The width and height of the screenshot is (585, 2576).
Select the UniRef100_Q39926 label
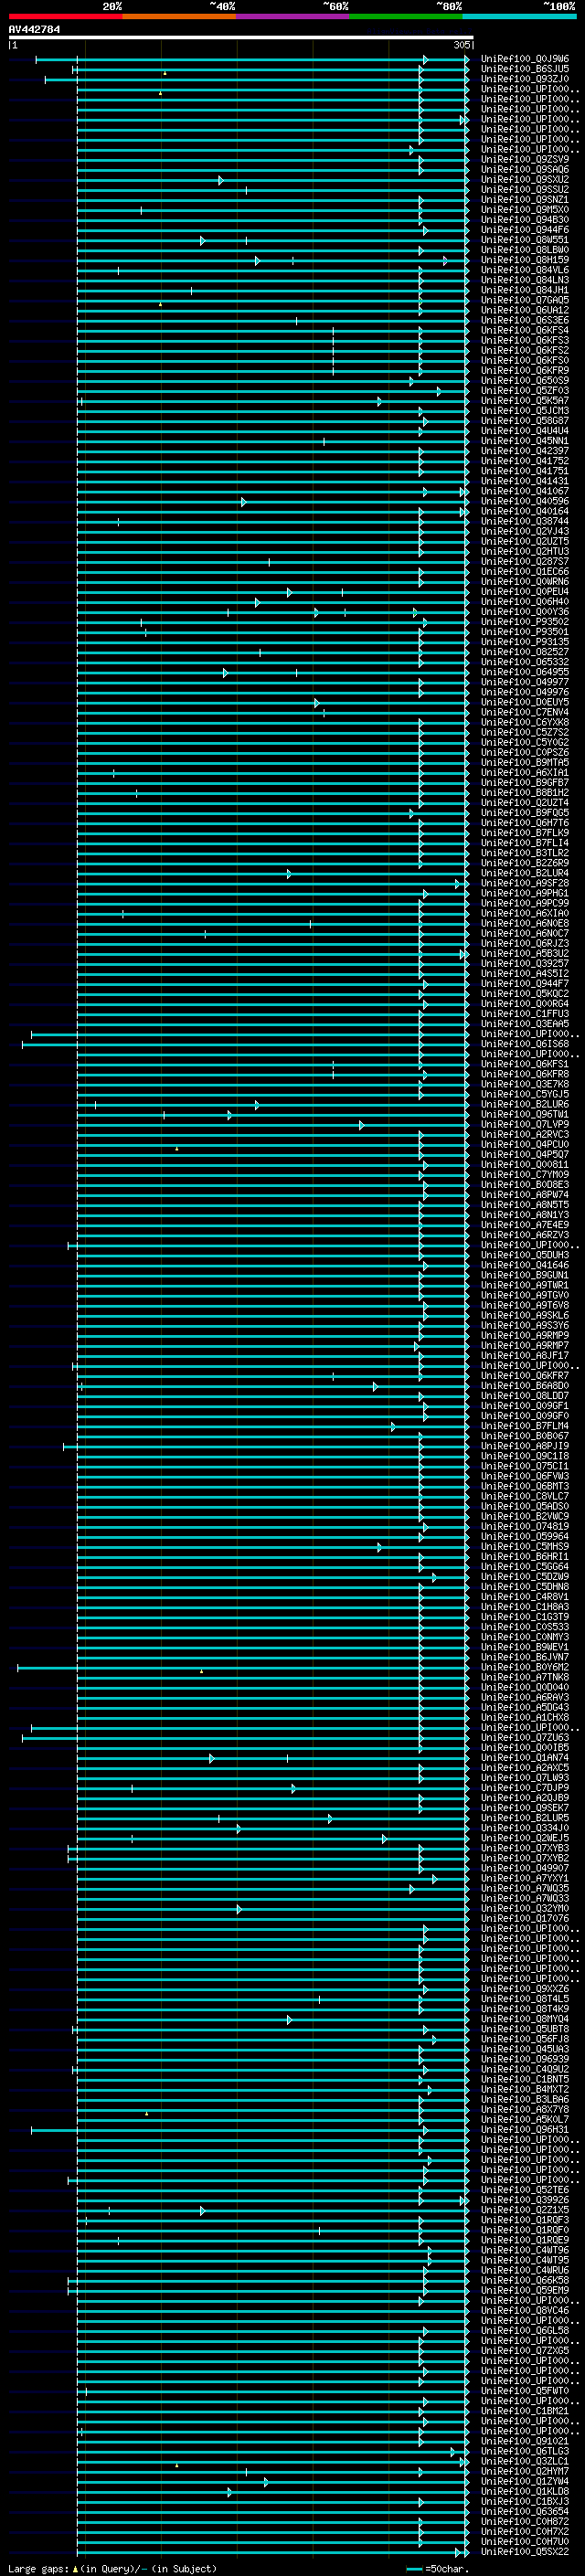point(525,2200)
